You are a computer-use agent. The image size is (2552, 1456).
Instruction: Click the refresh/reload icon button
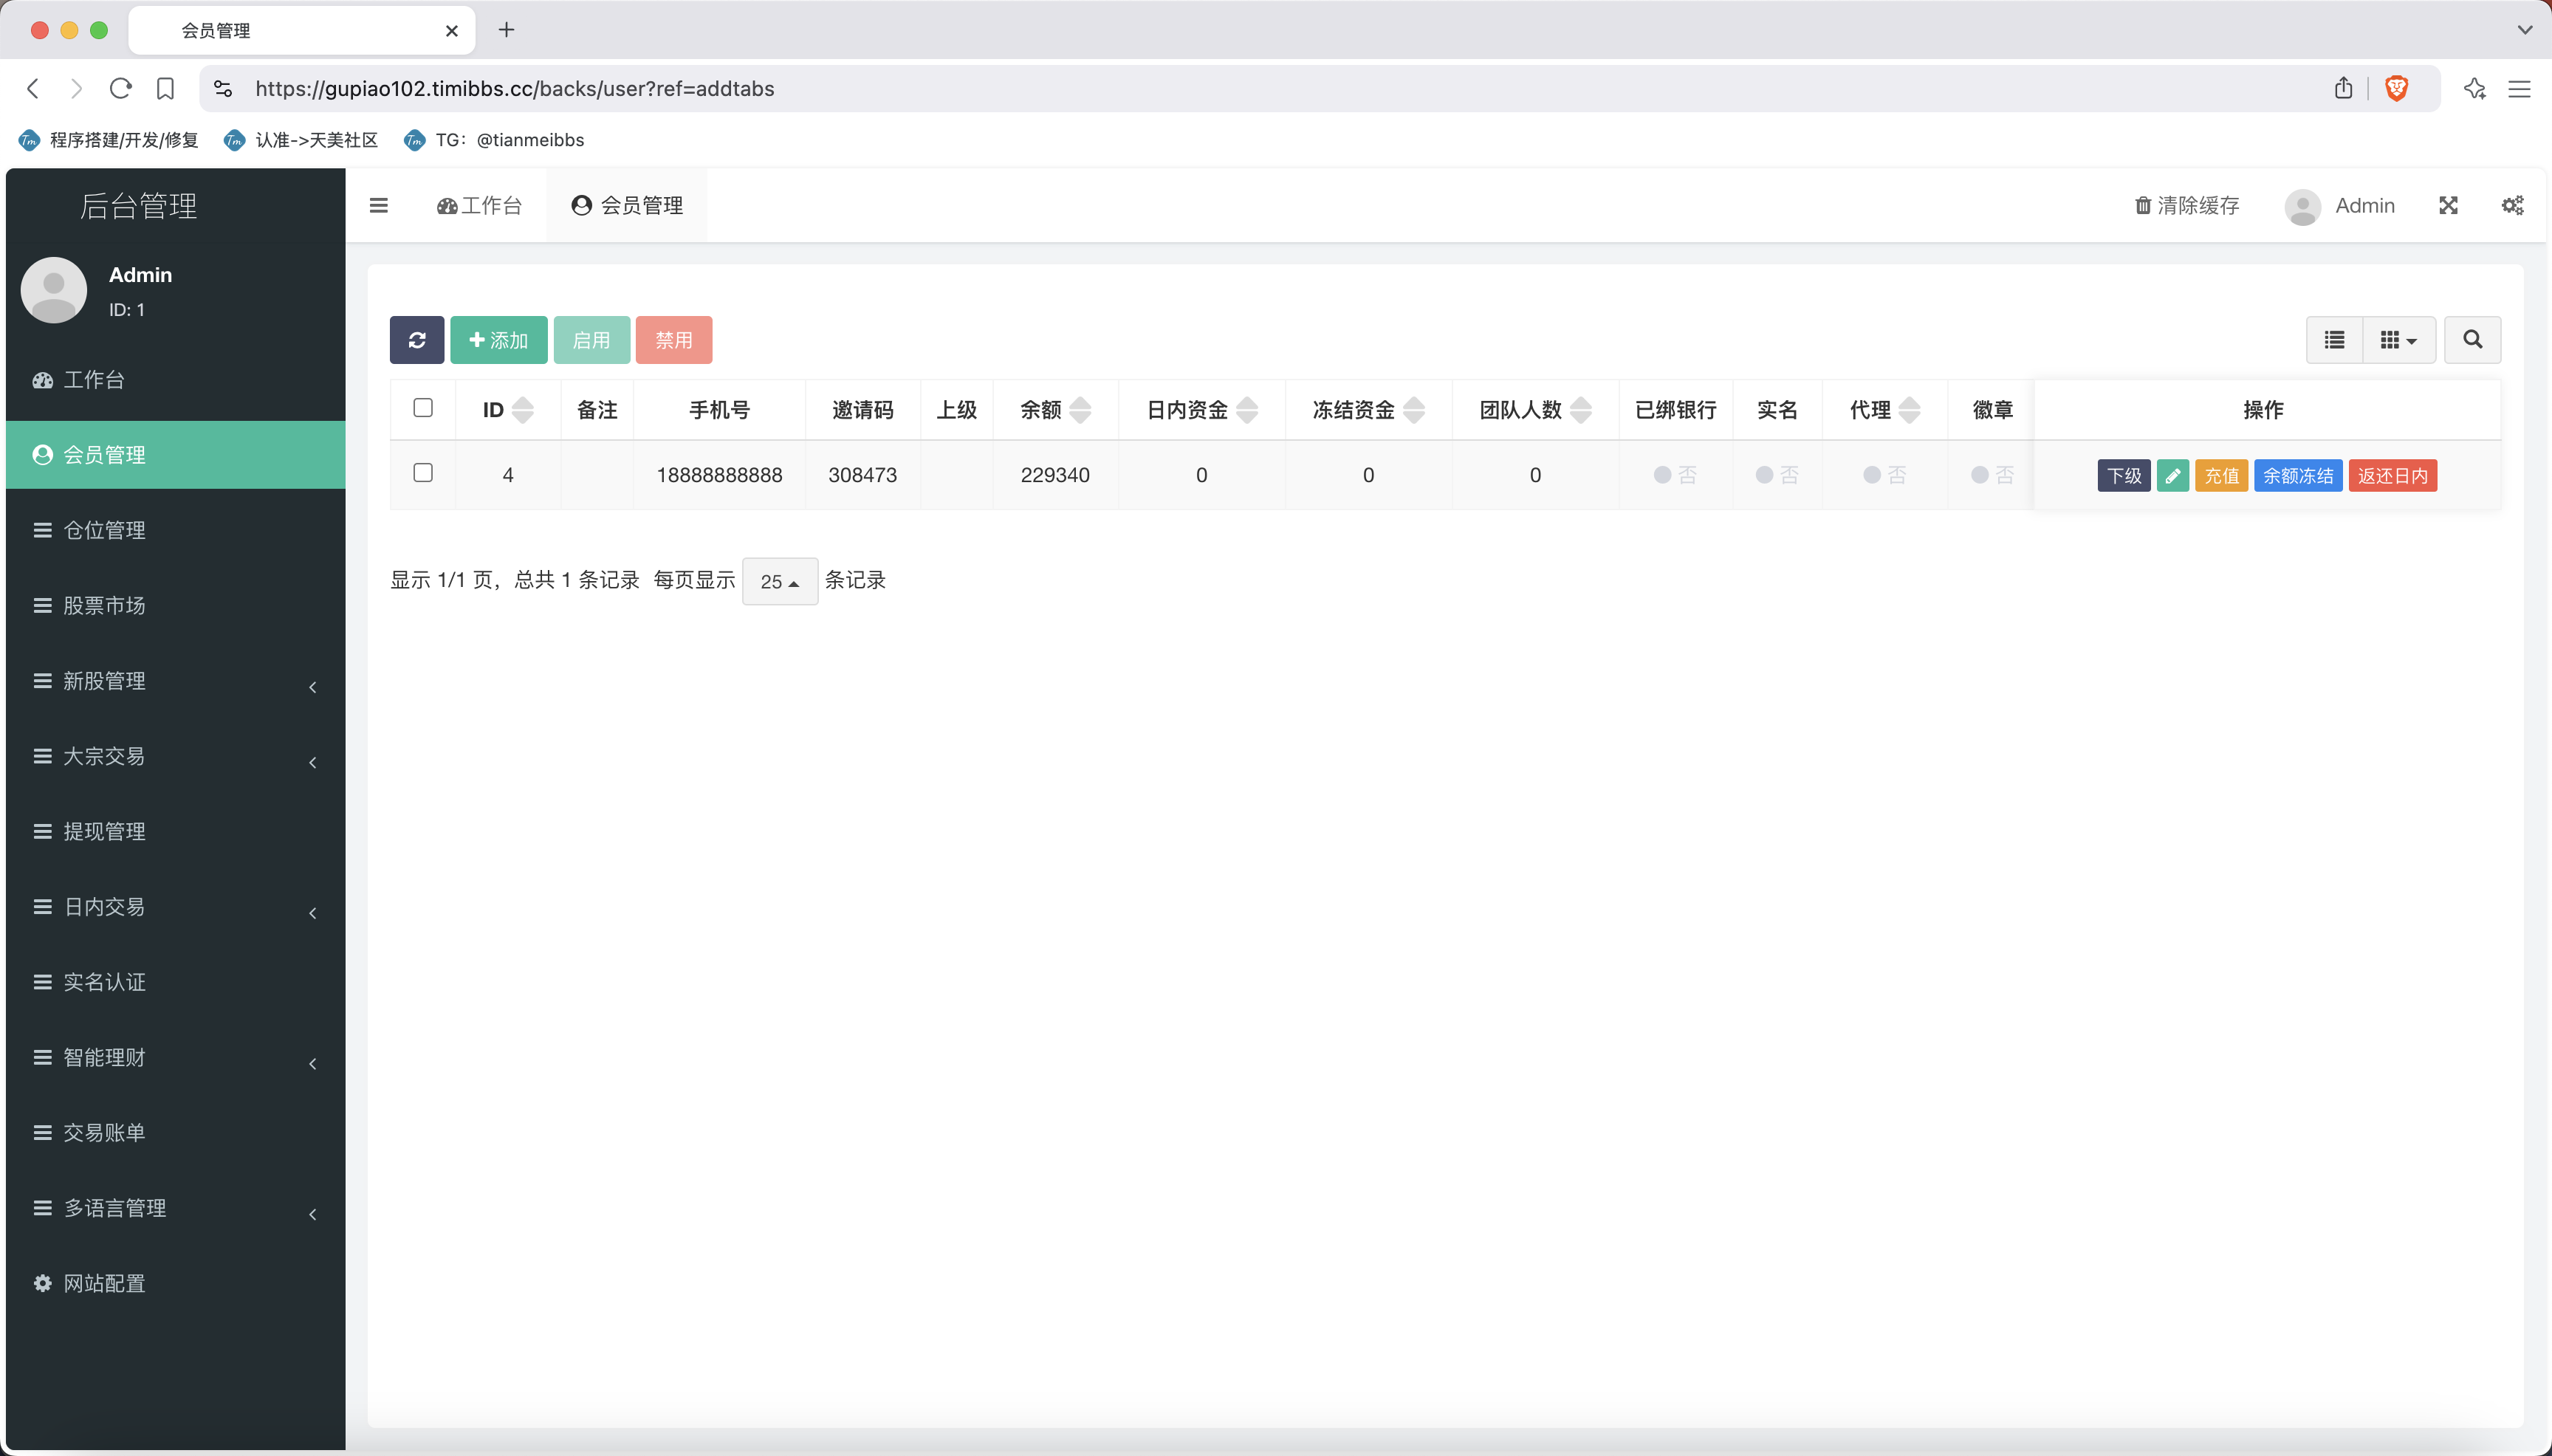(x=419, y=340)
